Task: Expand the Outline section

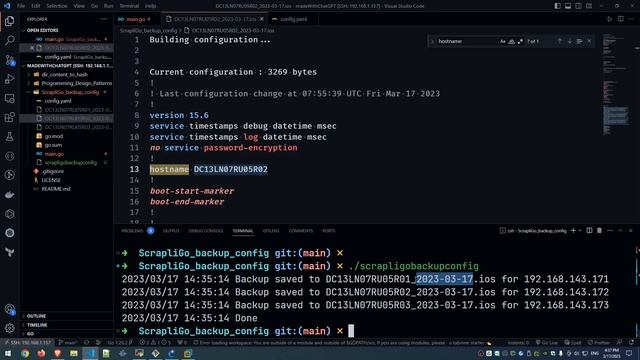Action: tap(36, 316)
